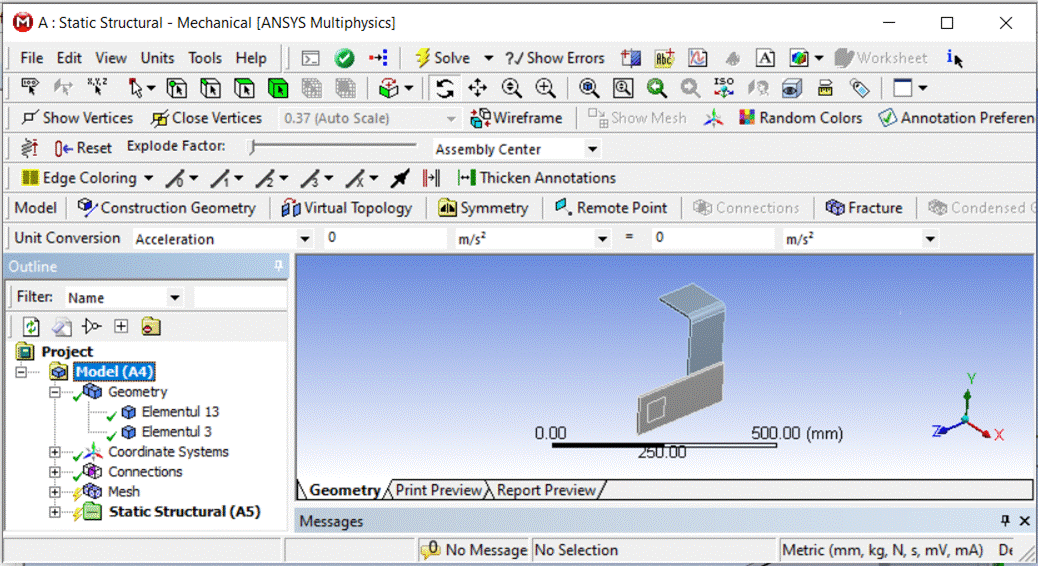Activate the Box Zoom tool

click(545, 87)
